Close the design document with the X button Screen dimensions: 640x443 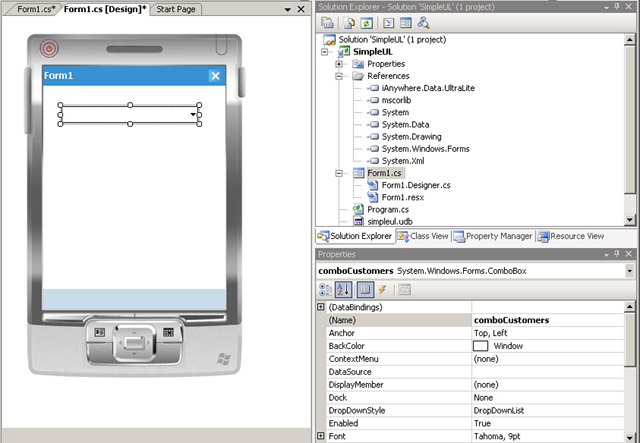pyautogui.click(x=301, y=9)
